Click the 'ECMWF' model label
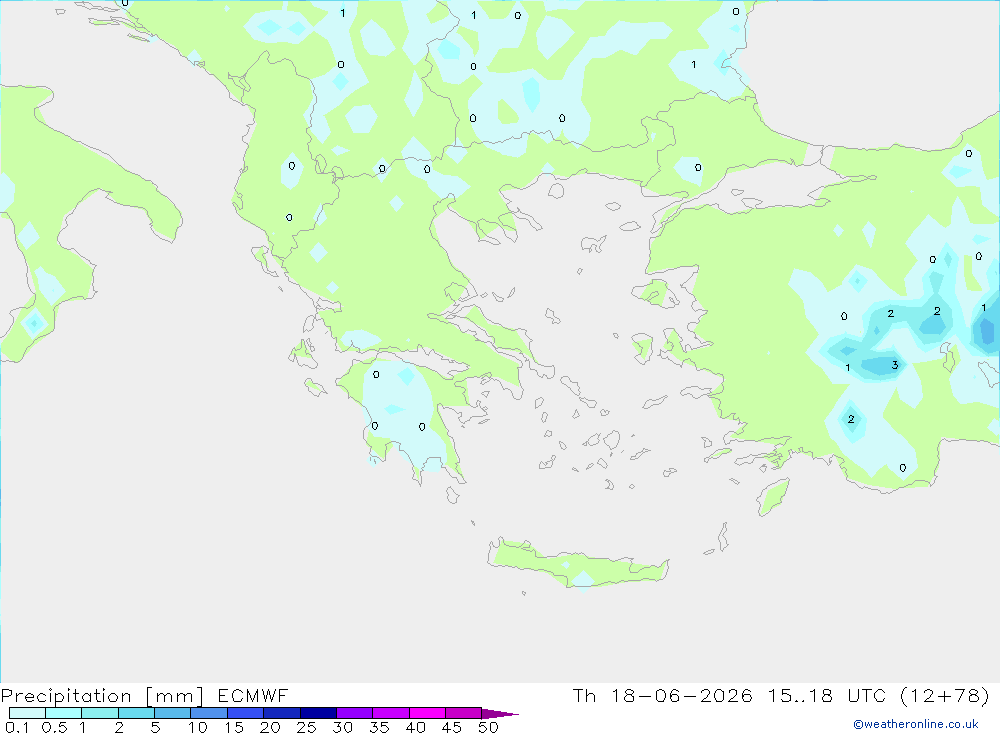1000x733 pixels. click(253, 695)
